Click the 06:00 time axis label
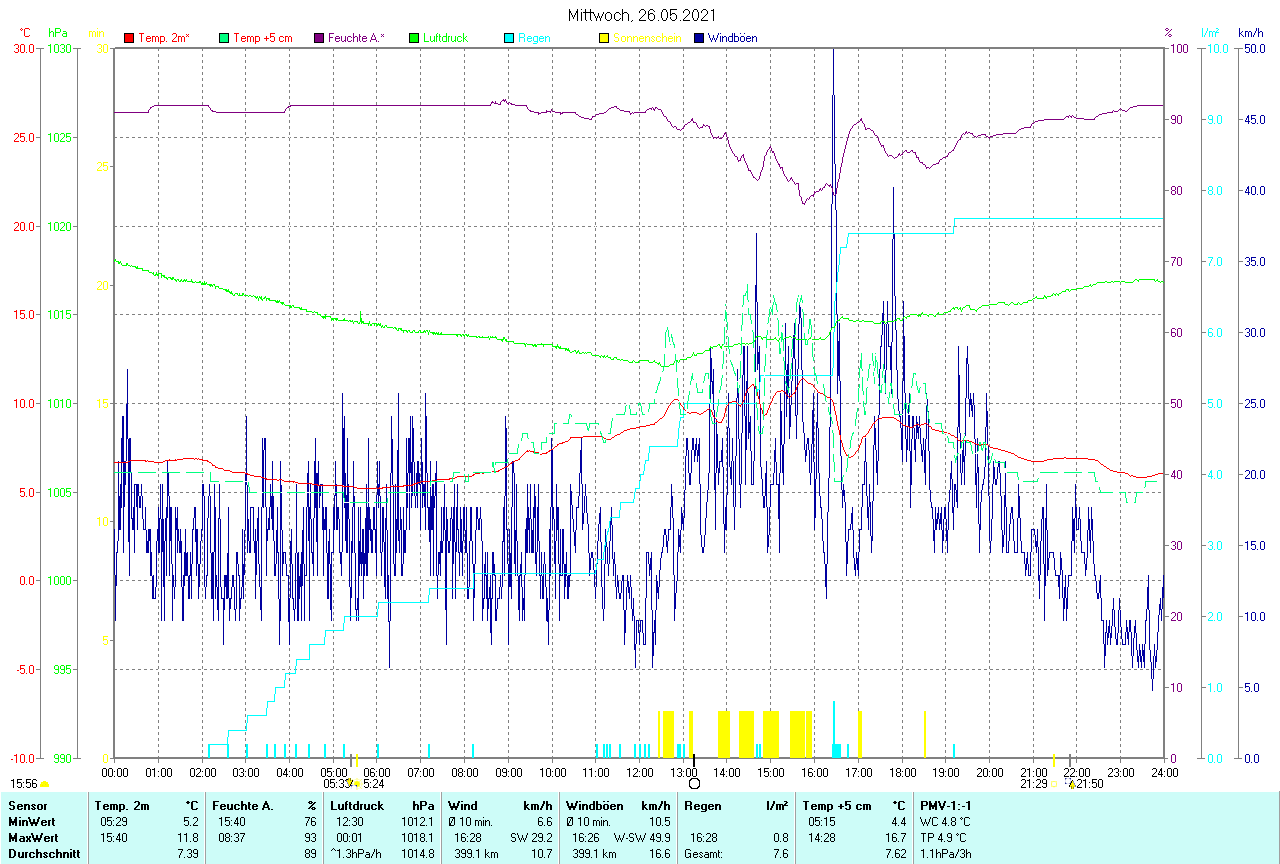The height and width of the screenshot is (864, 1280). (x=377, y=772)
